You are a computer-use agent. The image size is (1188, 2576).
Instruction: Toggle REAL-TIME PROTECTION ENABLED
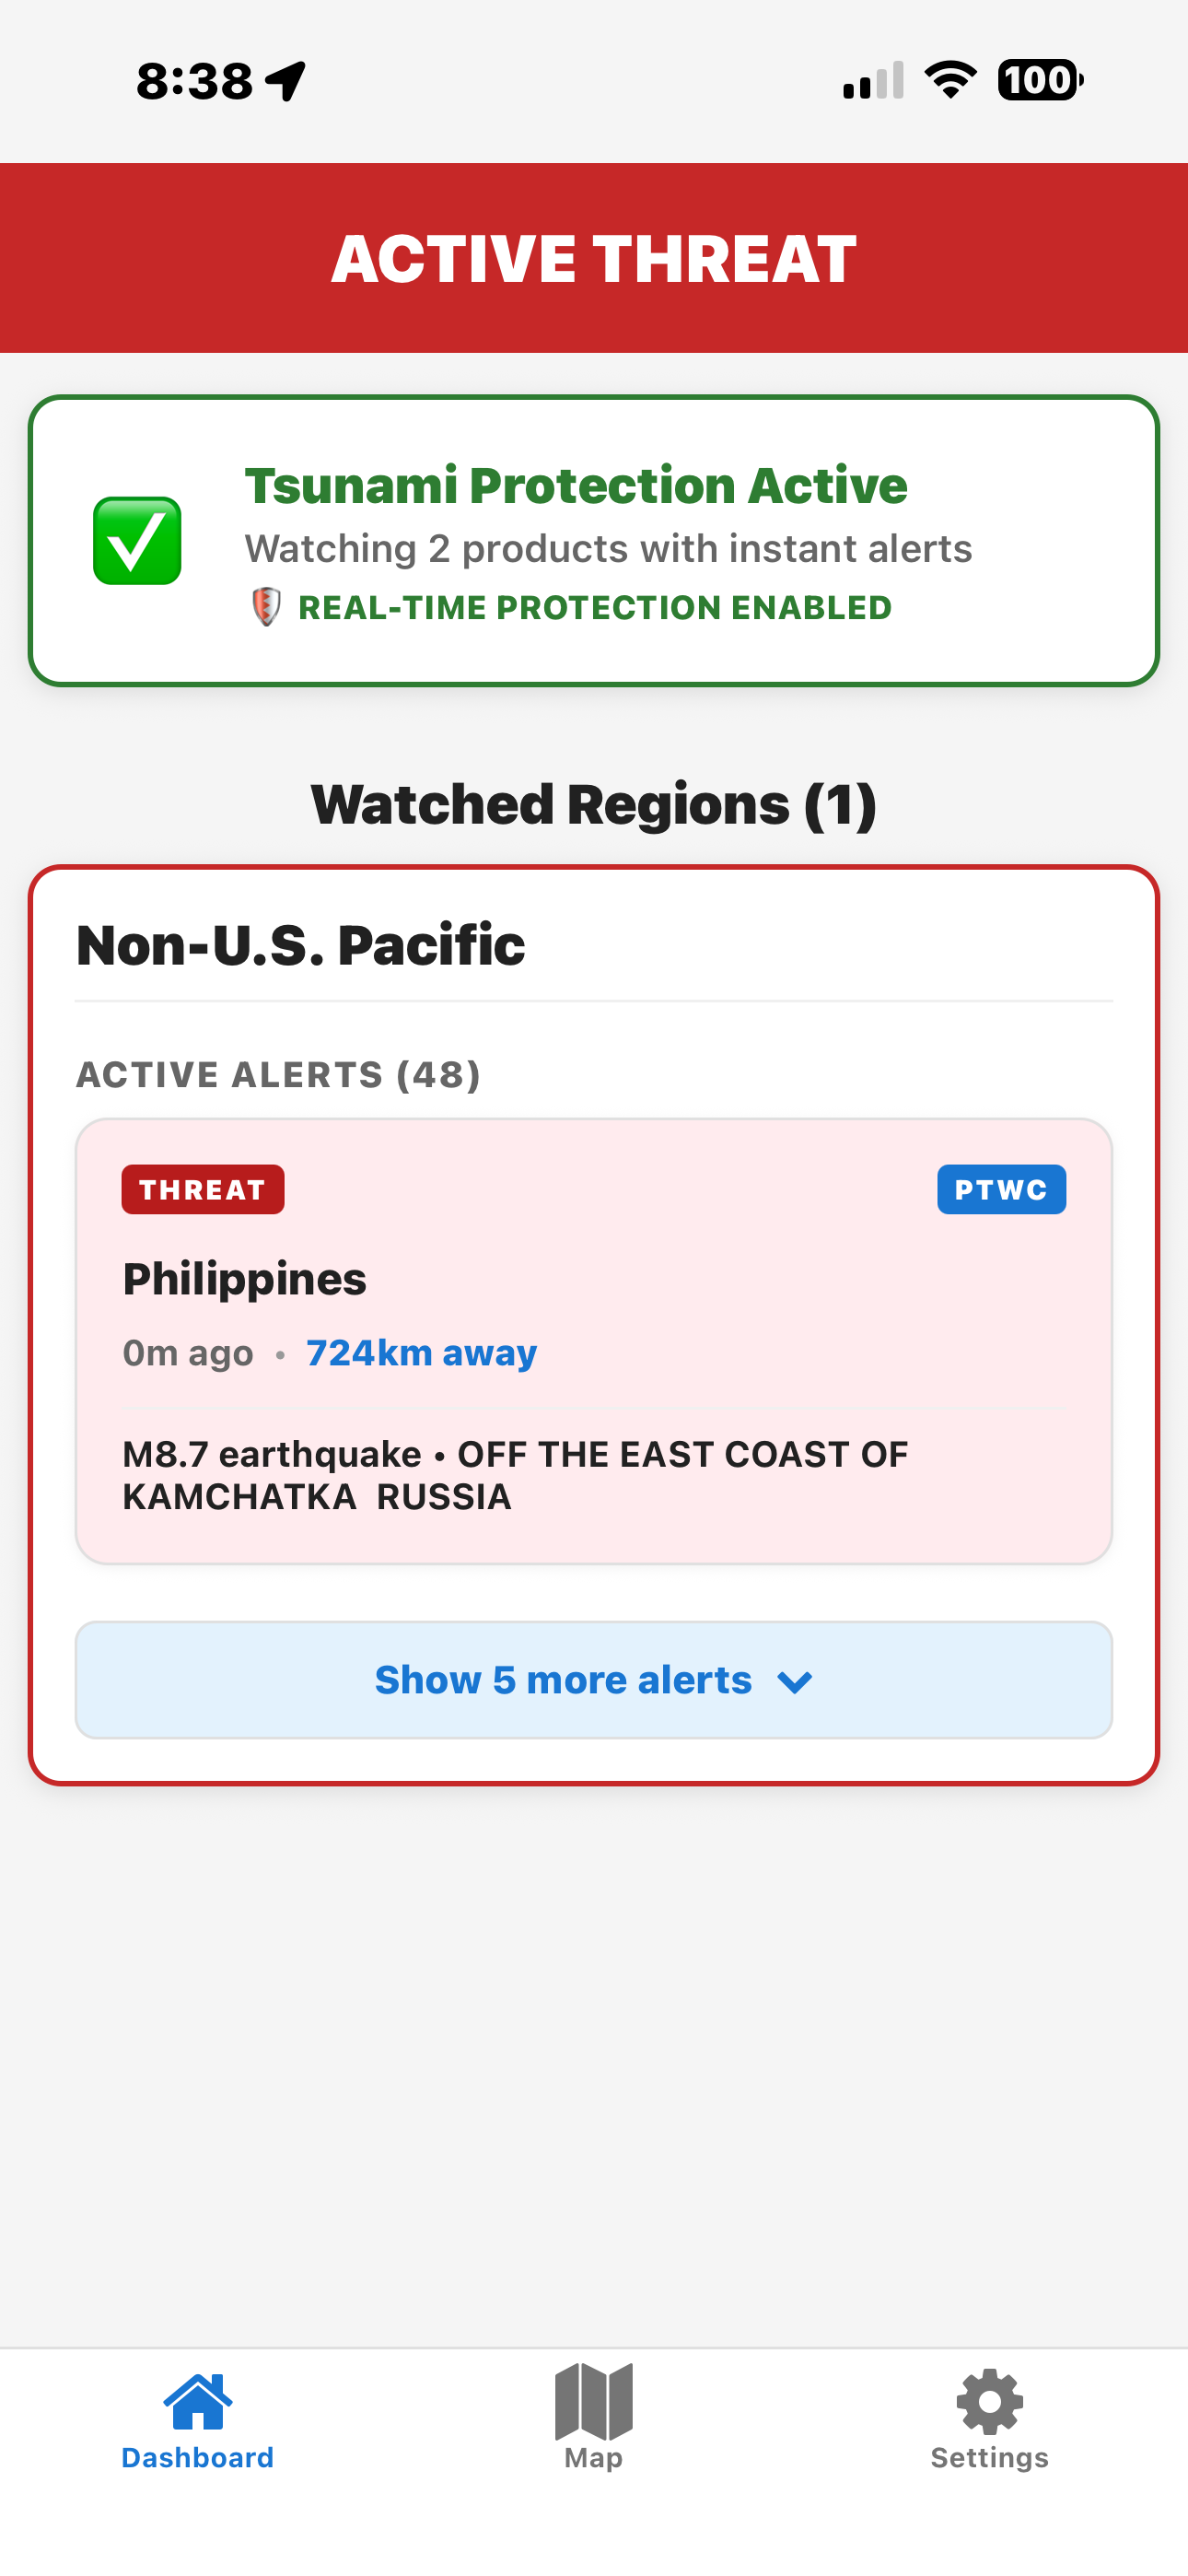pos(594,606)
